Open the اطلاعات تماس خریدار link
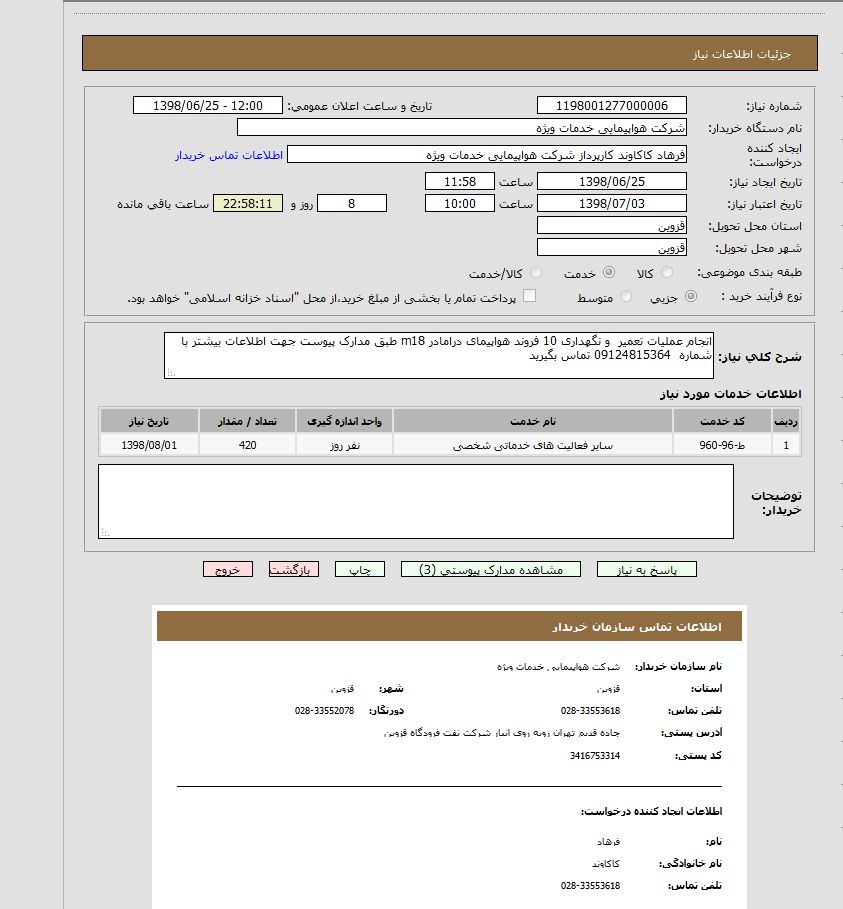843x909 pixels. tap(230, 155)
